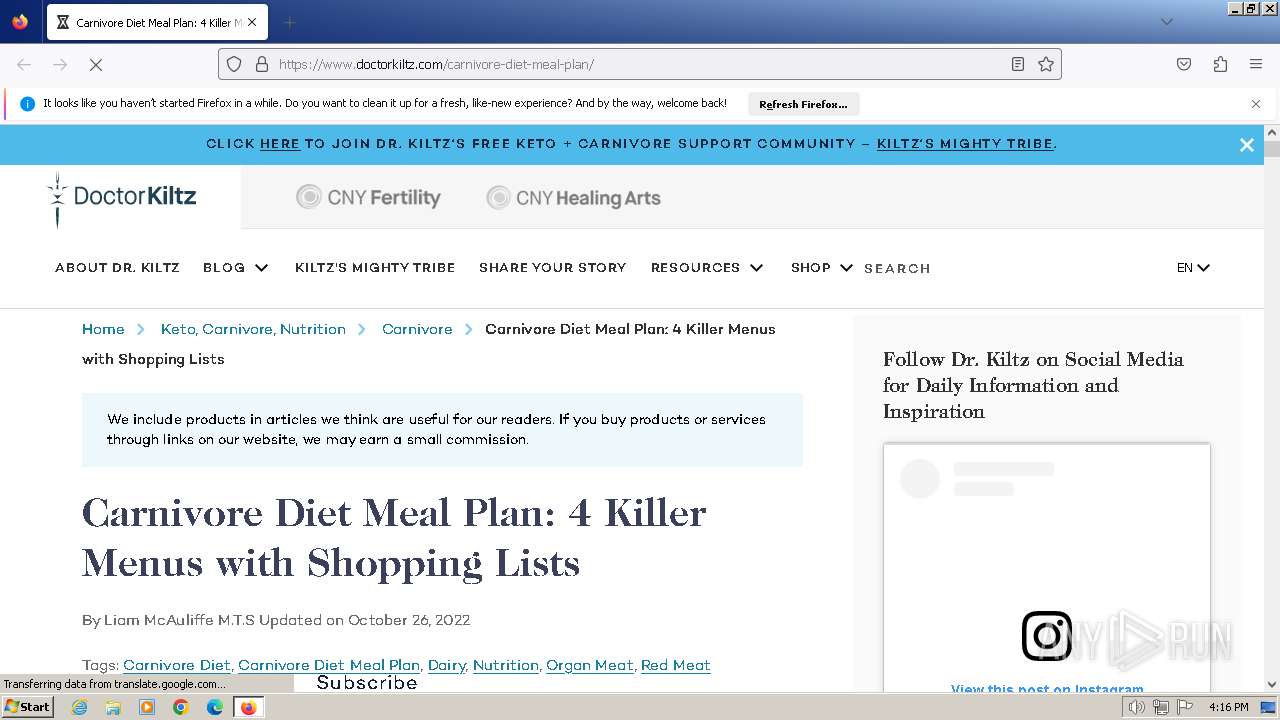Open File Explorer from taskbar
1280x720 pixels.
tap(113, 707)
